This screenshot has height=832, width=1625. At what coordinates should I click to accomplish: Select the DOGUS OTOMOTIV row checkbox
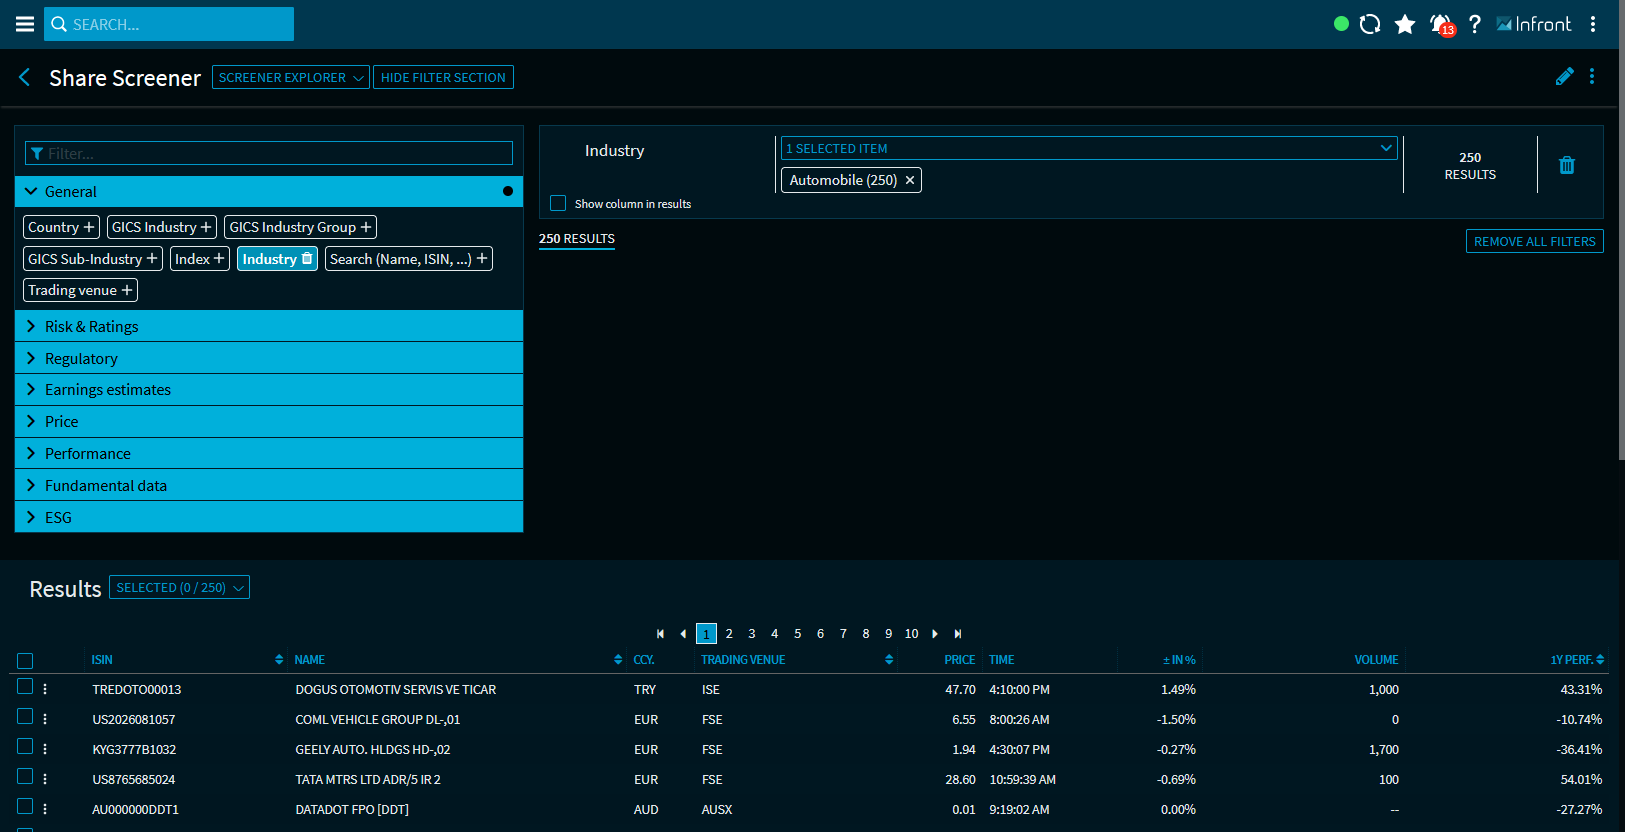pos(25,687)
